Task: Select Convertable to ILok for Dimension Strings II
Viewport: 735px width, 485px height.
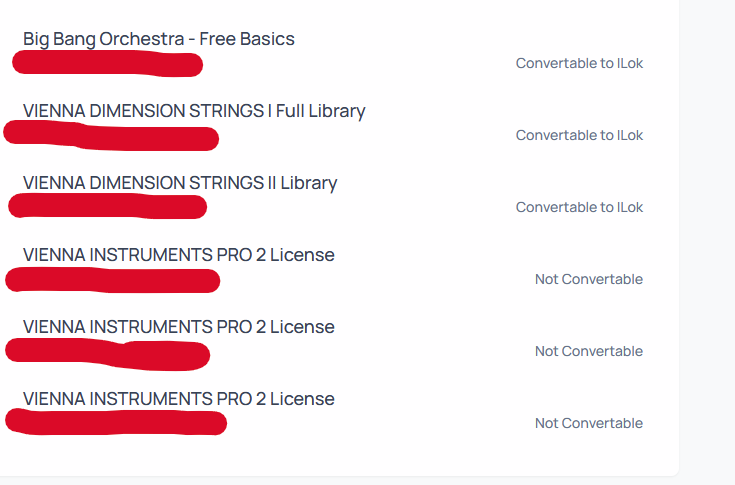Action: coord(579,207)
